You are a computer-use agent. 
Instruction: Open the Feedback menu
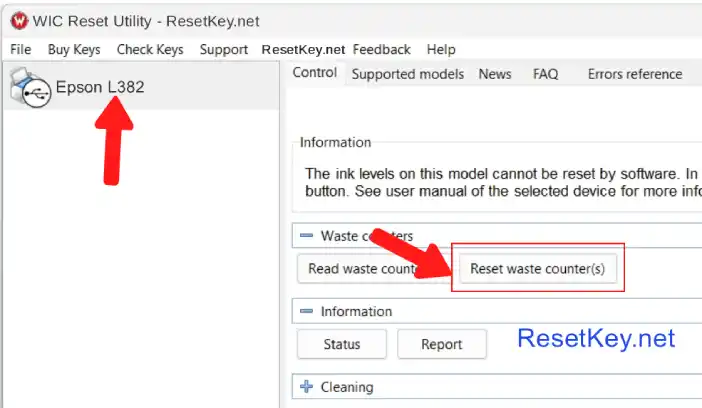[x=381, y=49]
